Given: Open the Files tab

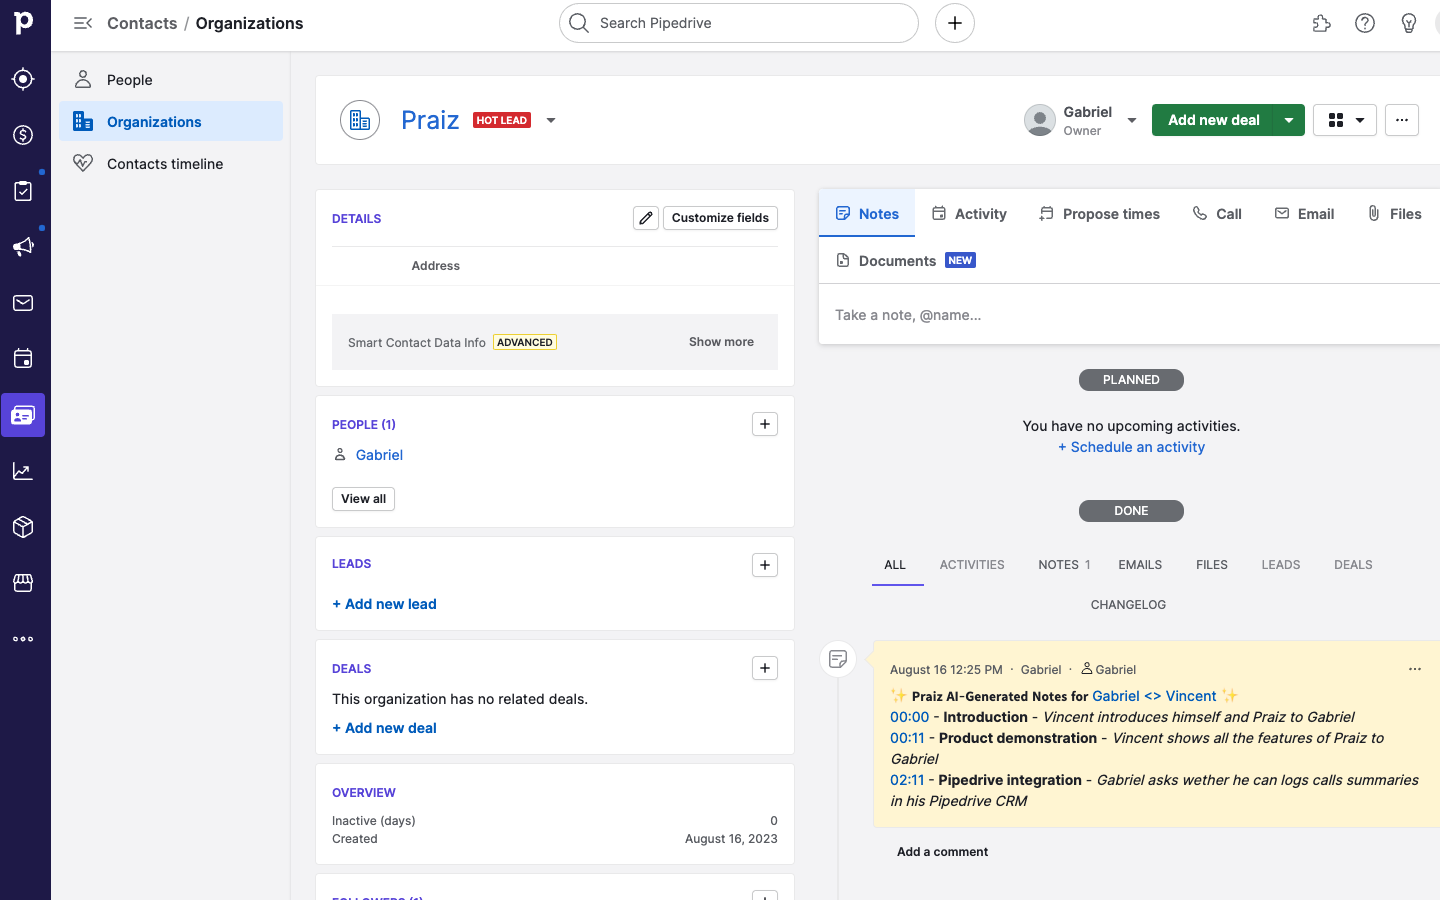Looking at the screenshot, I should (x=1394, y=214).
